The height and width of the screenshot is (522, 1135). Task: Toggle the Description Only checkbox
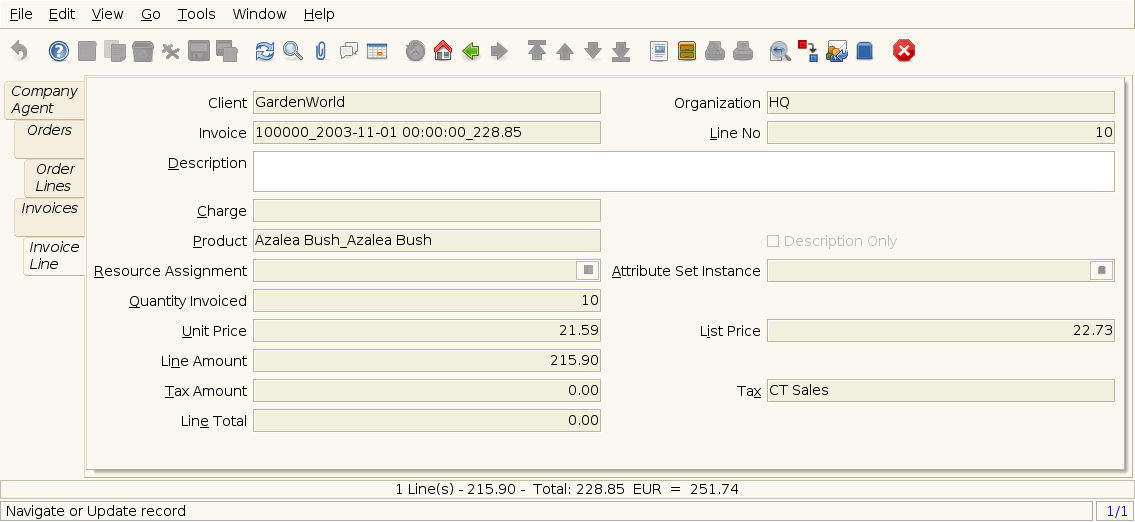pos(772,241)
